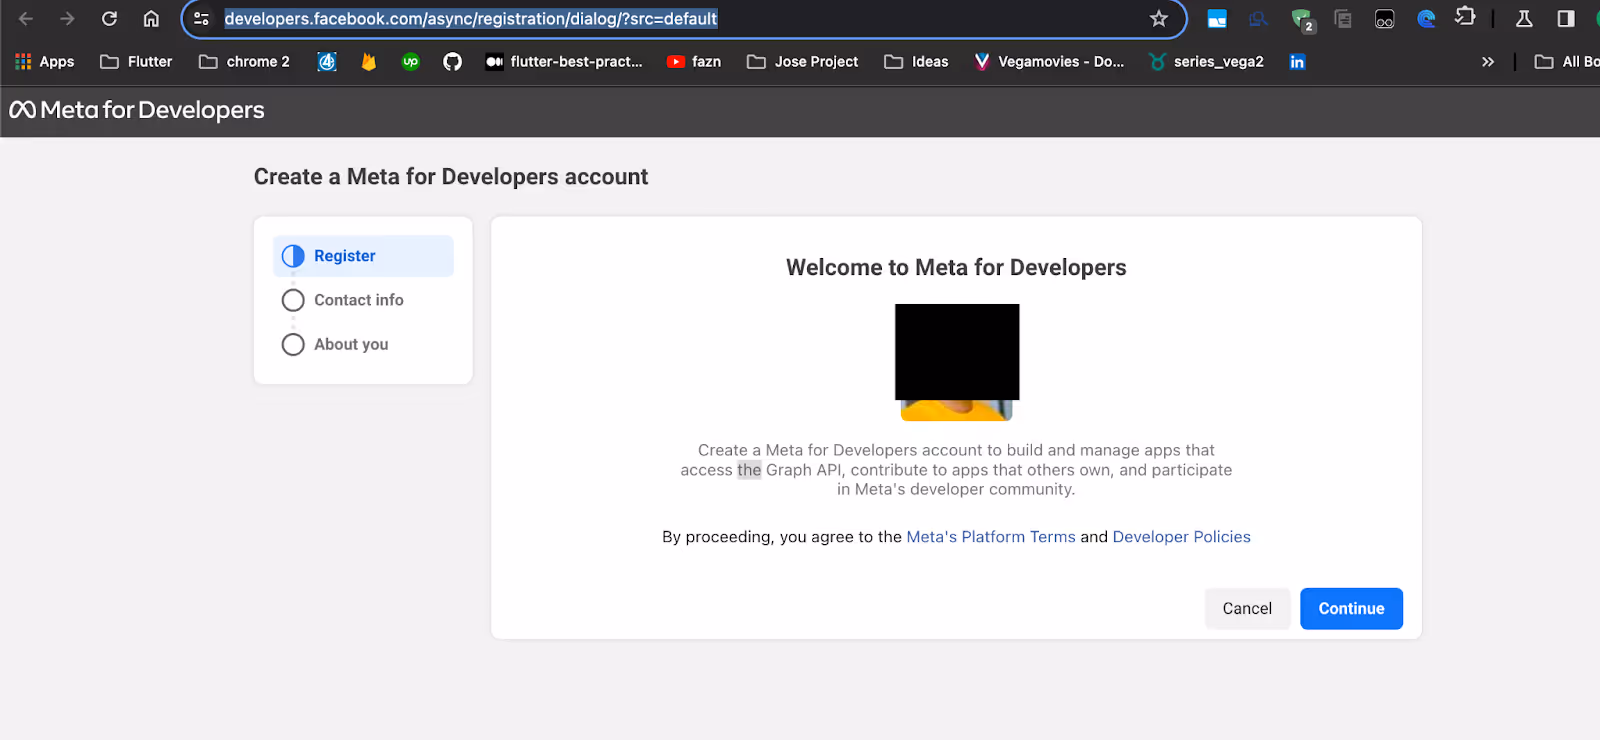Open the Flutter bookmarks folder
This screenshot has height=740, width=1600.
point(136,61)
